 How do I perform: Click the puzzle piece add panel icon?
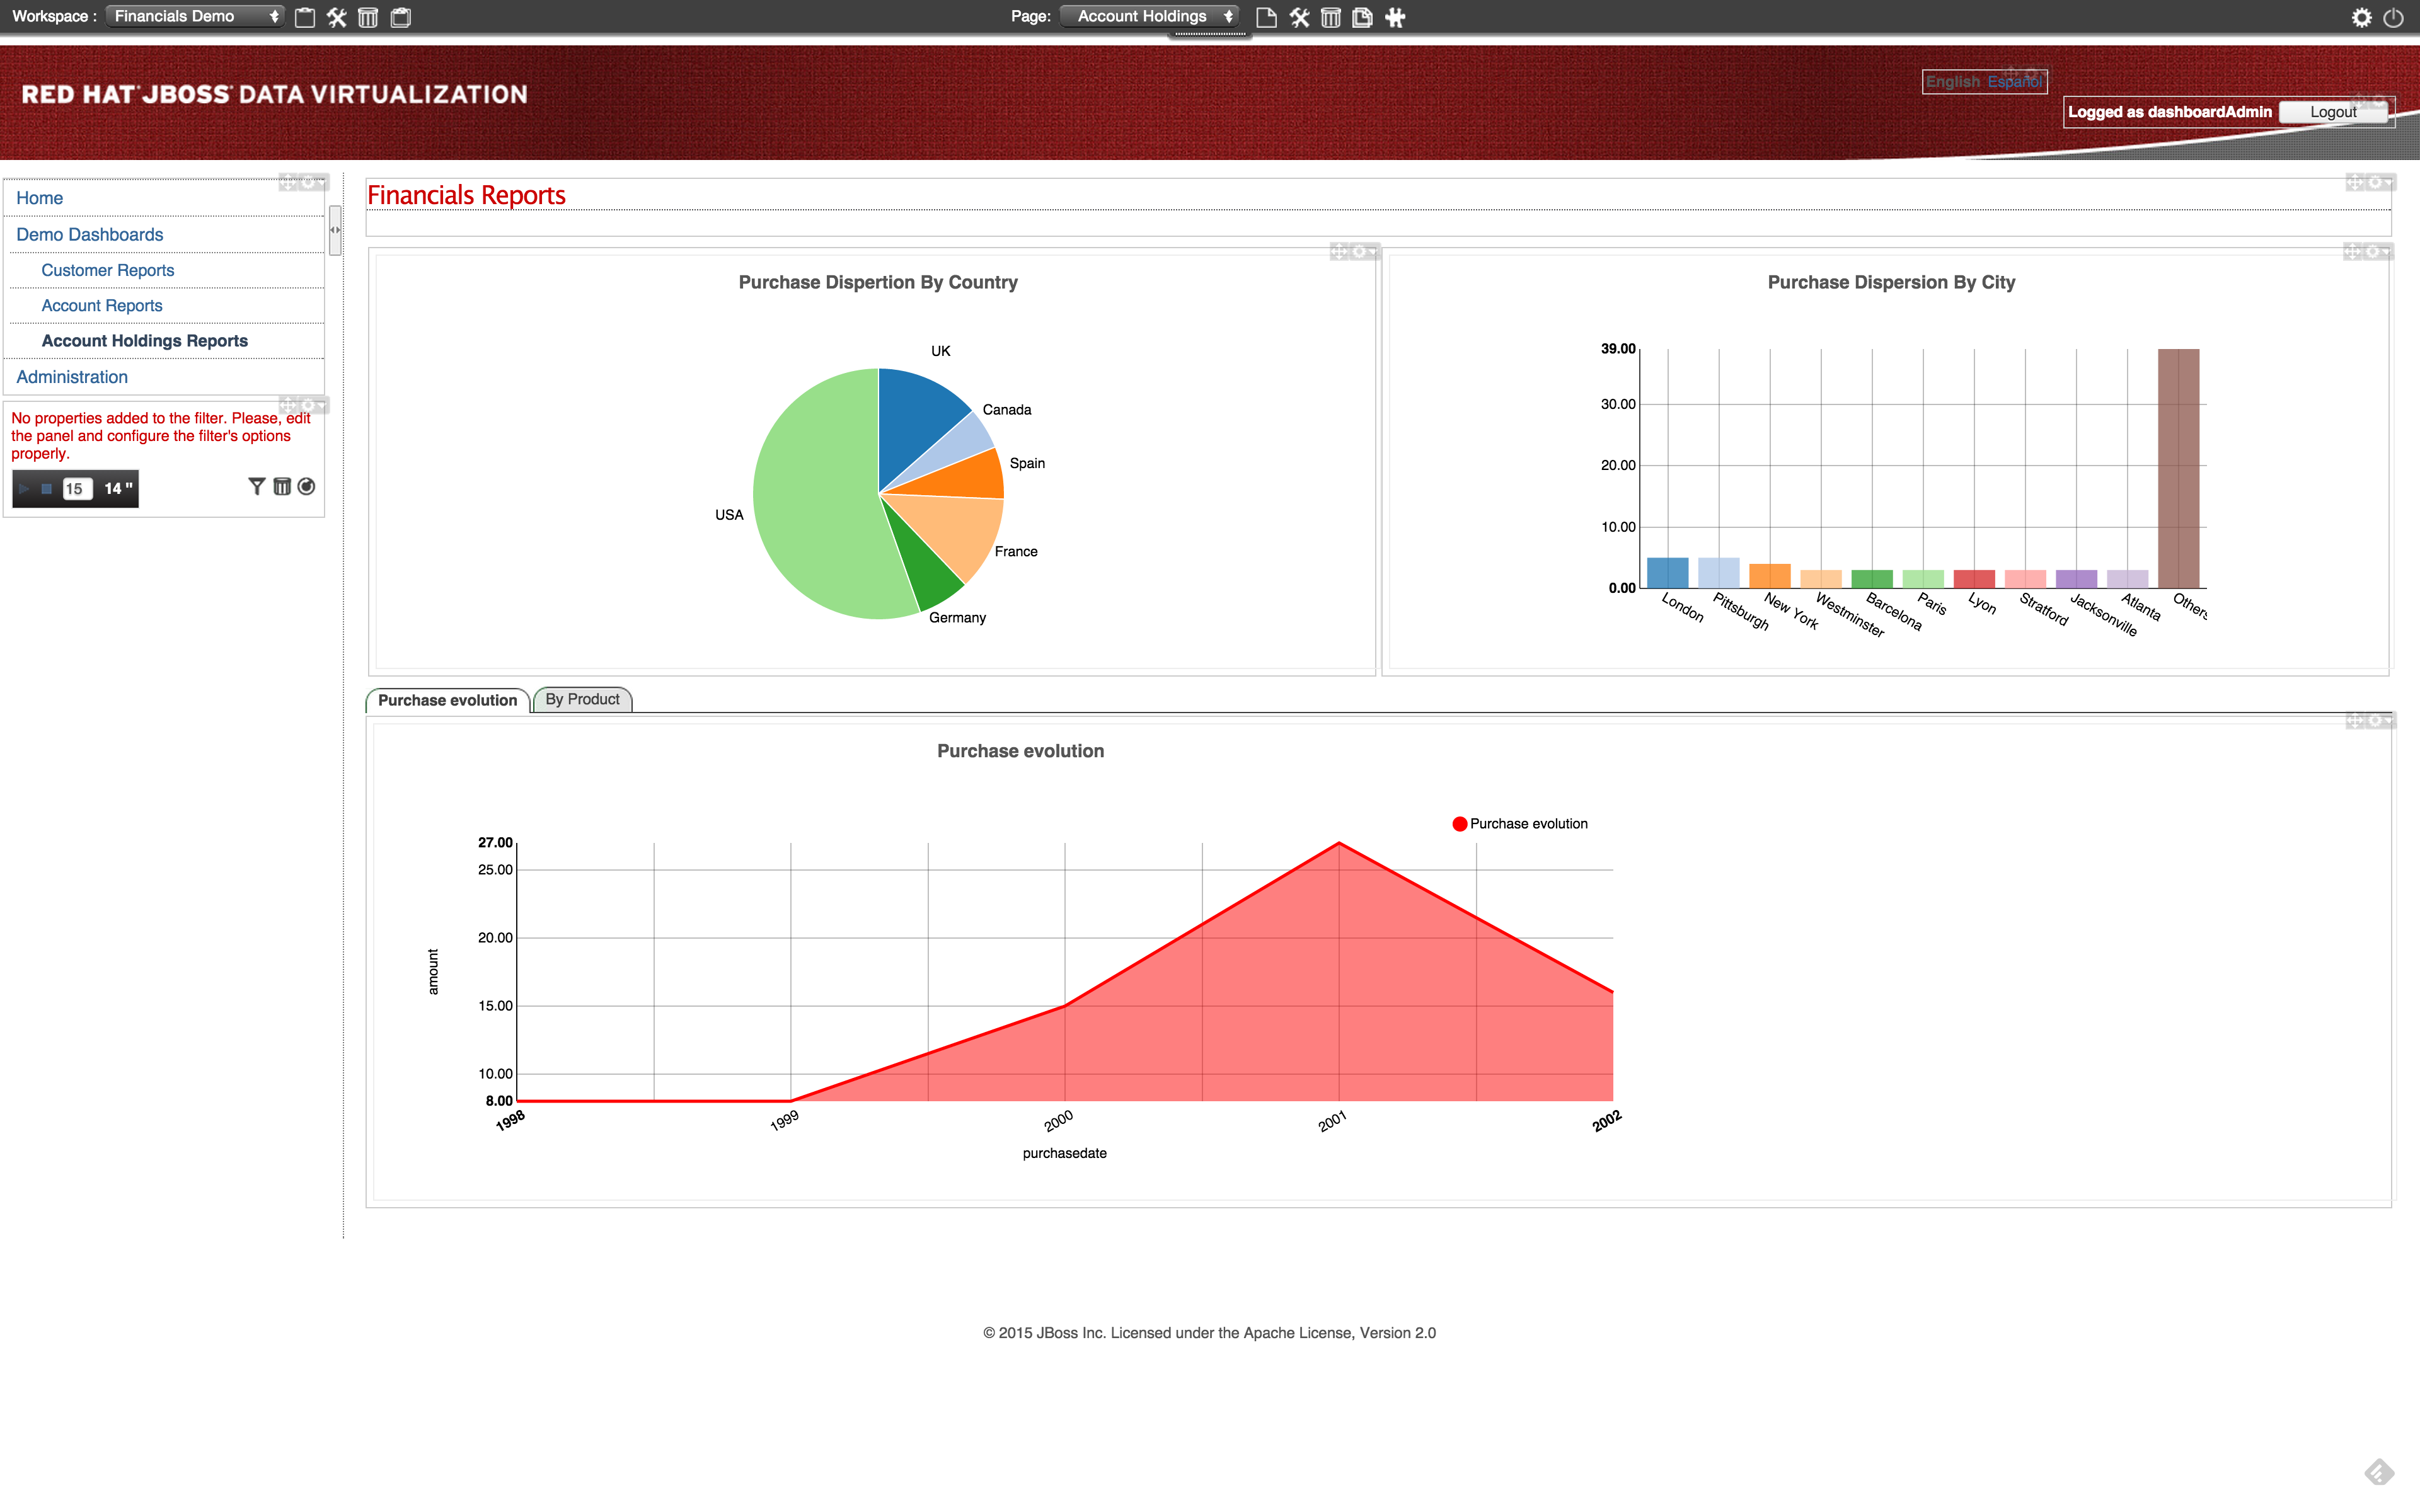[1395, 17]
